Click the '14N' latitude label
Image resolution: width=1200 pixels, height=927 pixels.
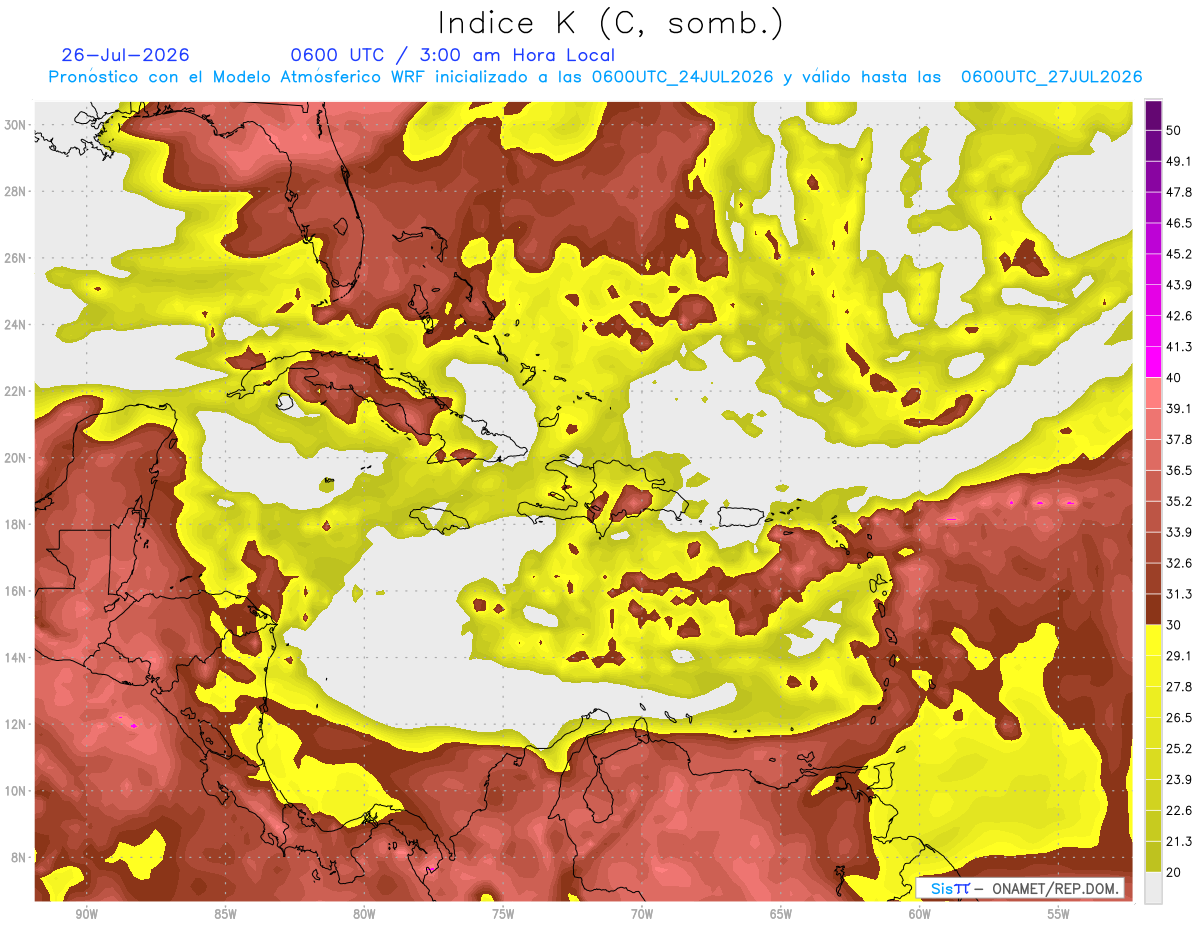[15, 658]
